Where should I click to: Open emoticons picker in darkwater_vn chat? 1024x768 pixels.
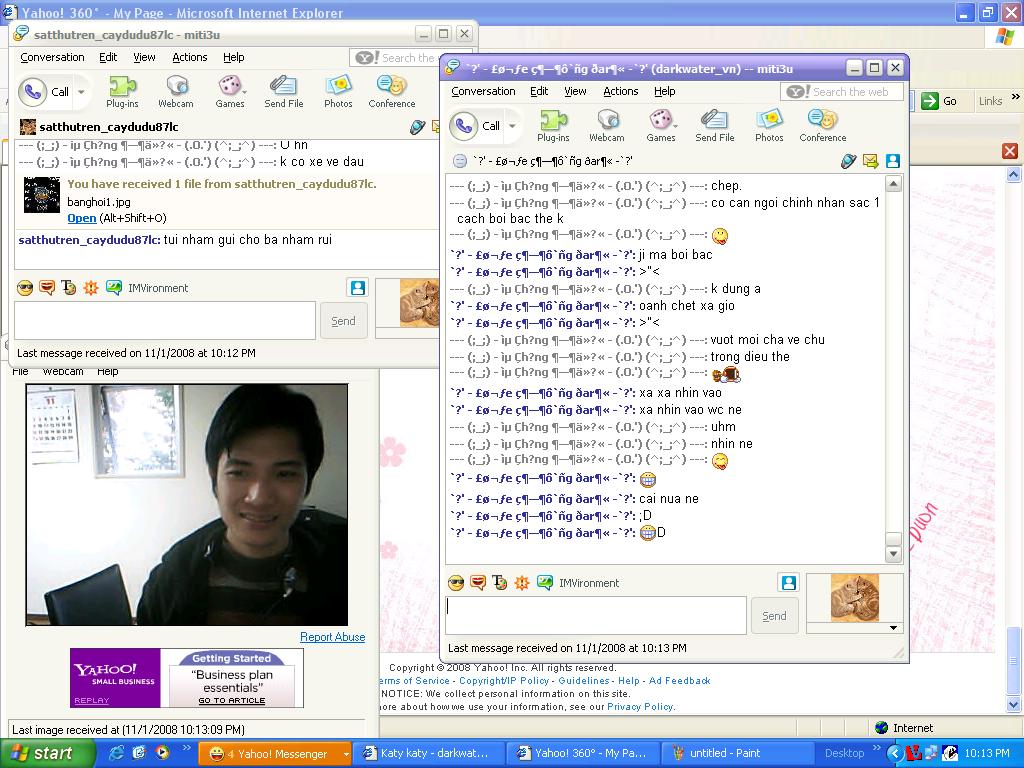coord(456,583)
